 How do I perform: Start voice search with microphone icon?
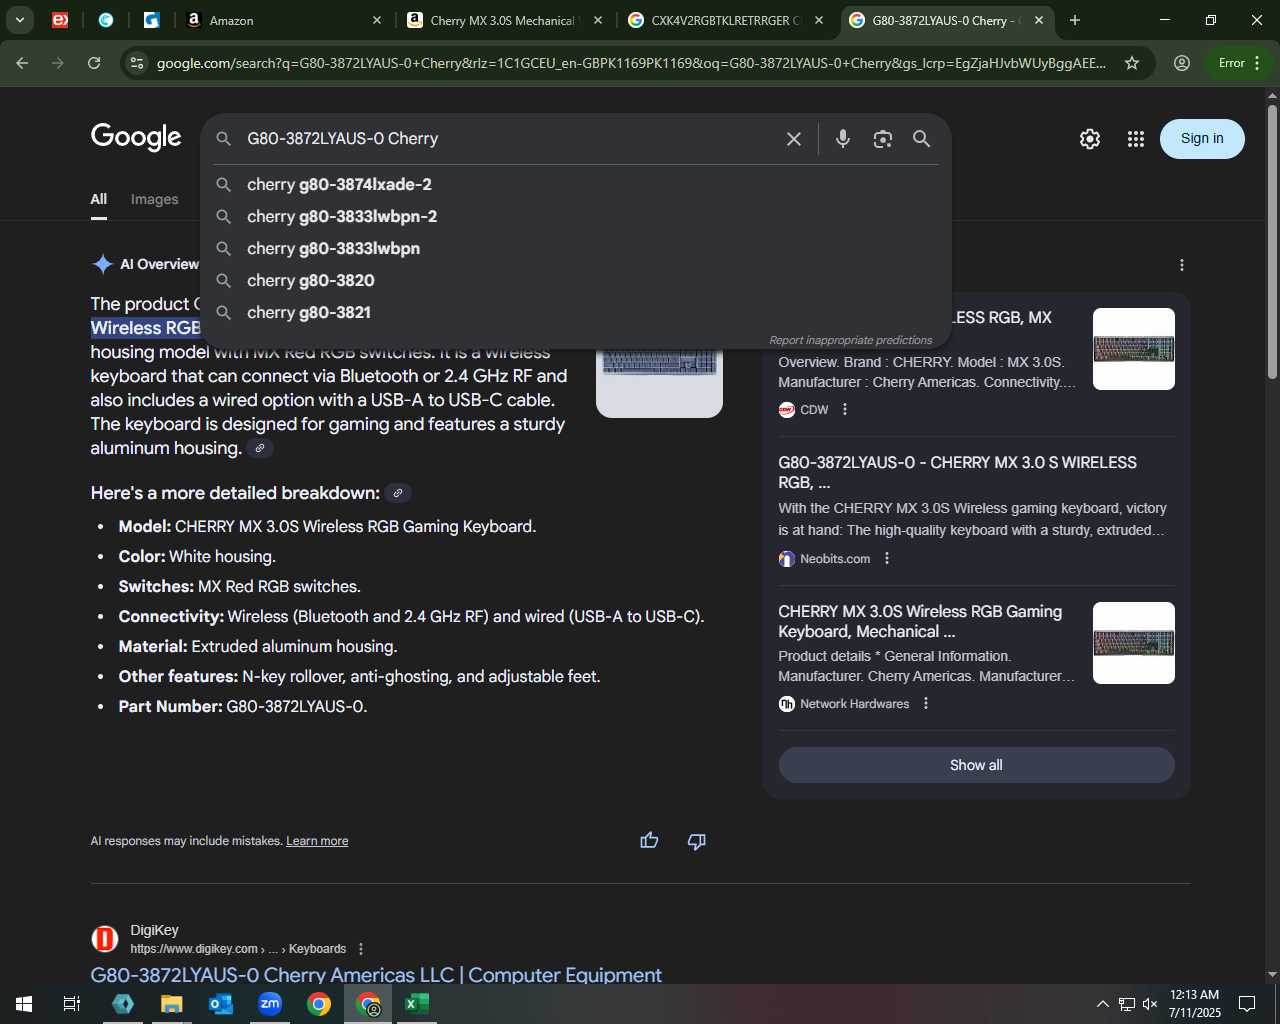843,139
